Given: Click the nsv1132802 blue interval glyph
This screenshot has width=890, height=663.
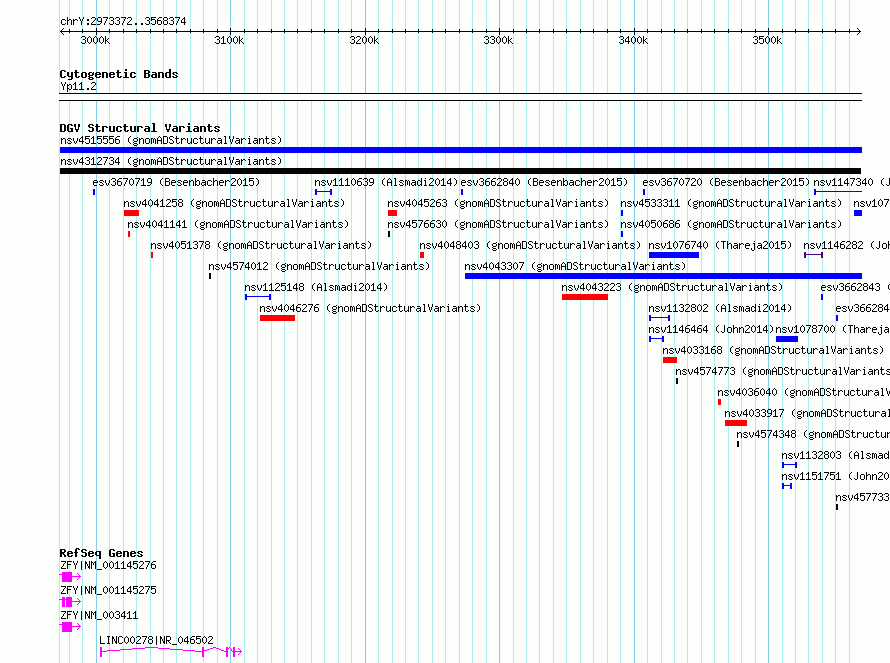Looking at the screenshot, I should [660, 318].
